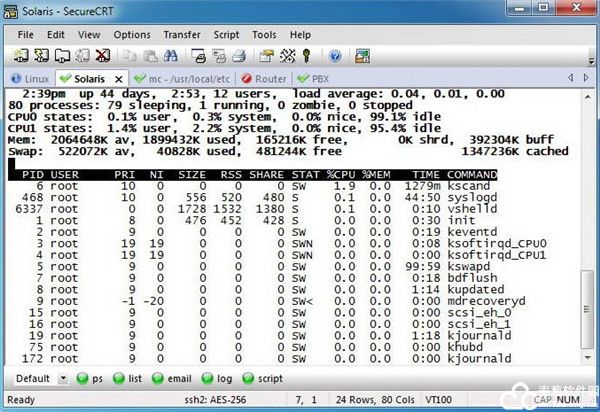Select the Solaris tab
The width and height of the screenshot is (600, 412).
coord(89,79)
